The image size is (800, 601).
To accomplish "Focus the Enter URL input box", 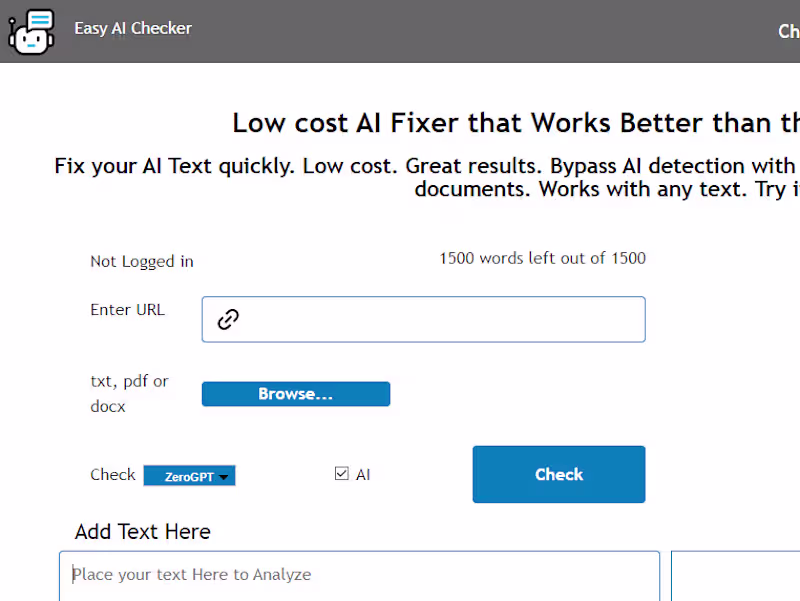I will pyautogui.click(x=440, y=319).
